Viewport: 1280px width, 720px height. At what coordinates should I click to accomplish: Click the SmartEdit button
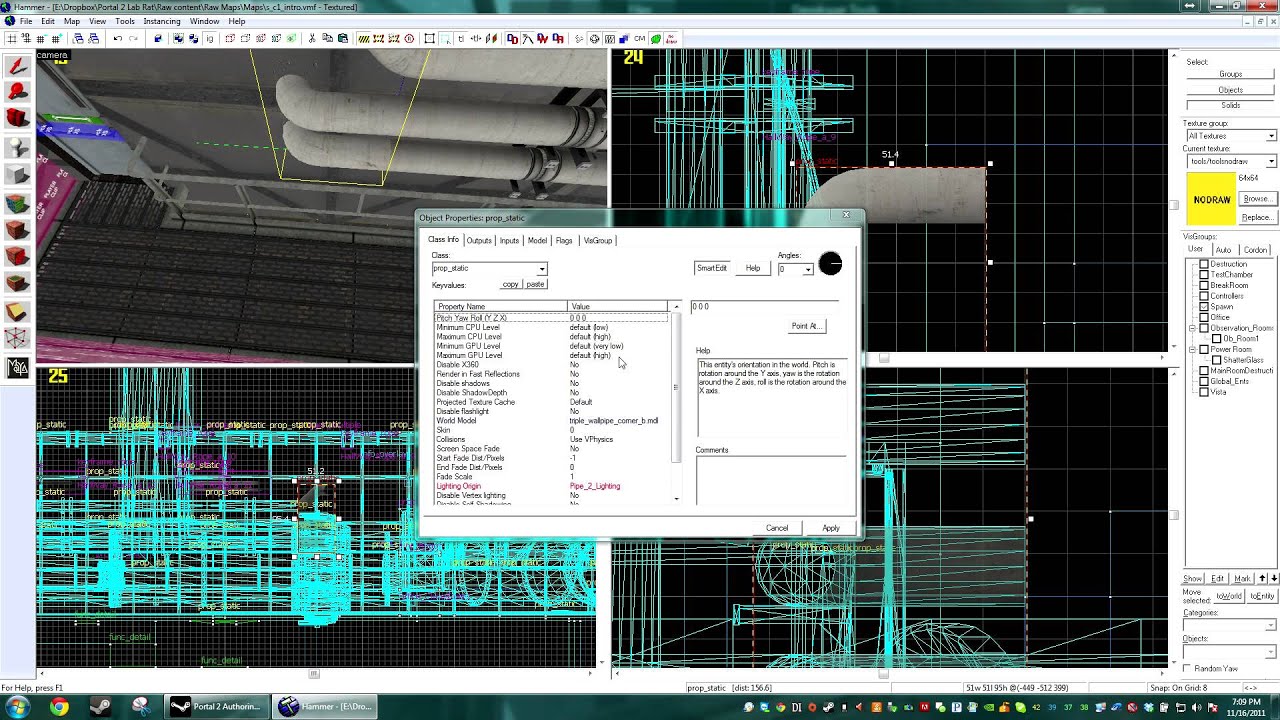[712, 268]
